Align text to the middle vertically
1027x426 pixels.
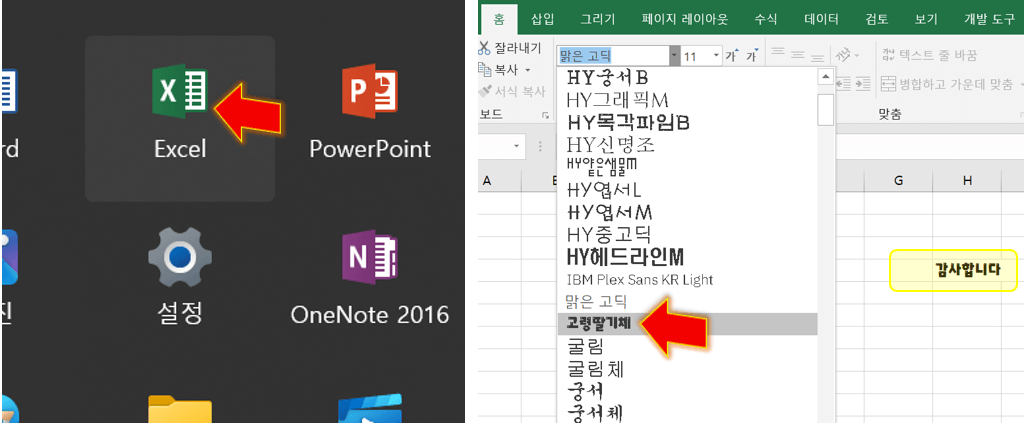798,56
